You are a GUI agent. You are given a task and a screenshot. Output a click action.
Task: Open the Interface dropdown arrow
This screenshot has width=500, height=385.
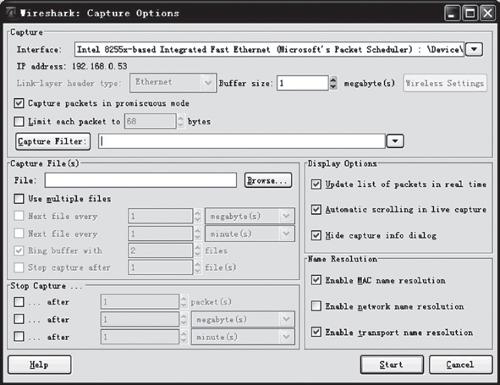[x=474, y=49]
